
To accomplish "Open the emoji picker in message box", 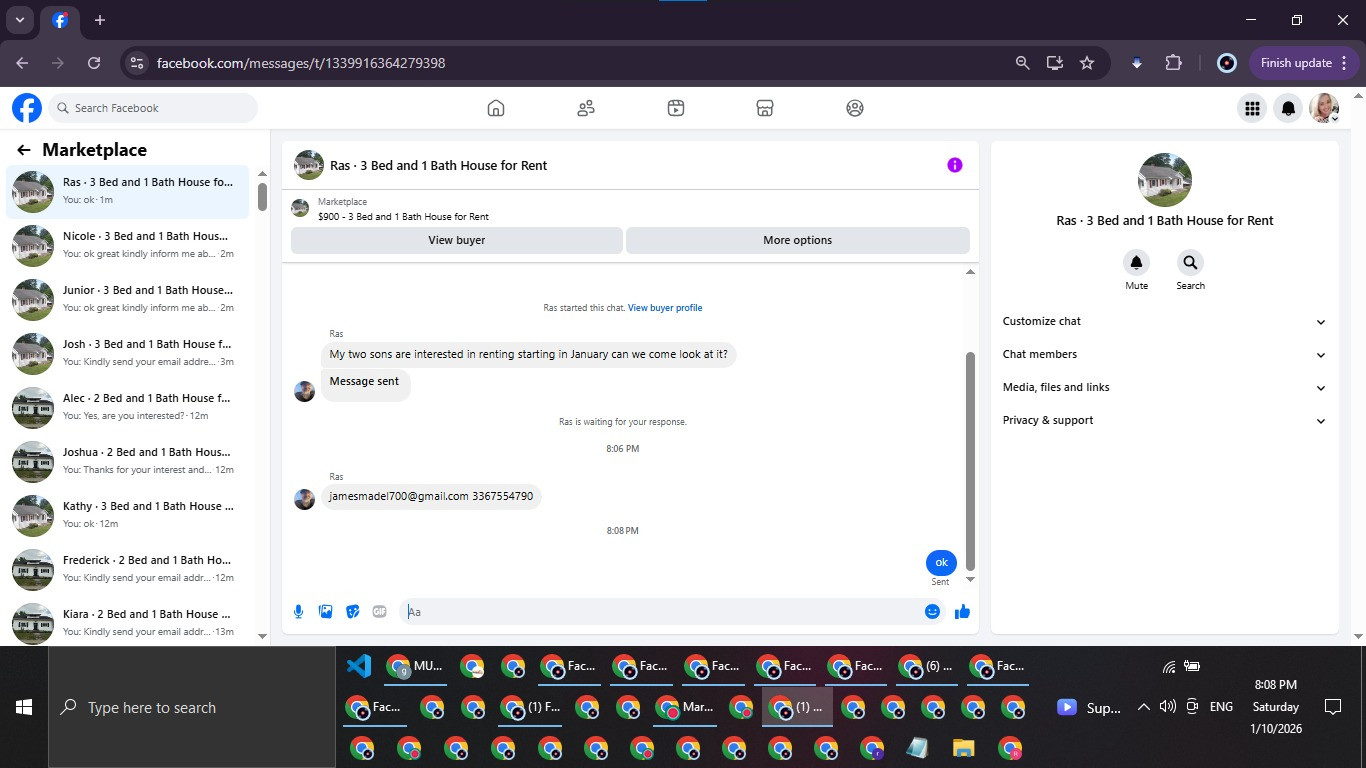I will coord(932,612).
